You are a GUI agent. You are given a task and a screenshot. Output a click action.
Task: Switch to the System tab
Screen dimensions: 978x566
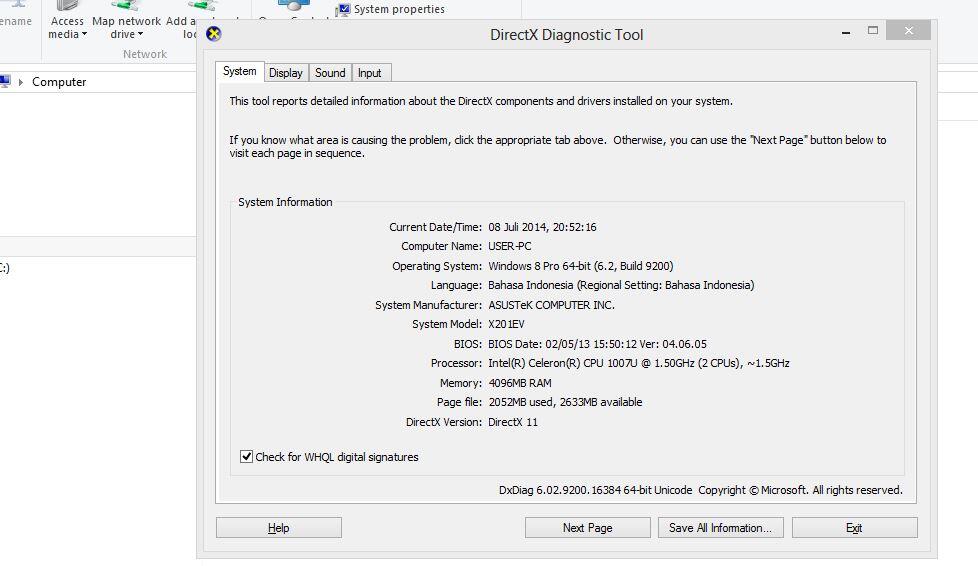point(240,71)
